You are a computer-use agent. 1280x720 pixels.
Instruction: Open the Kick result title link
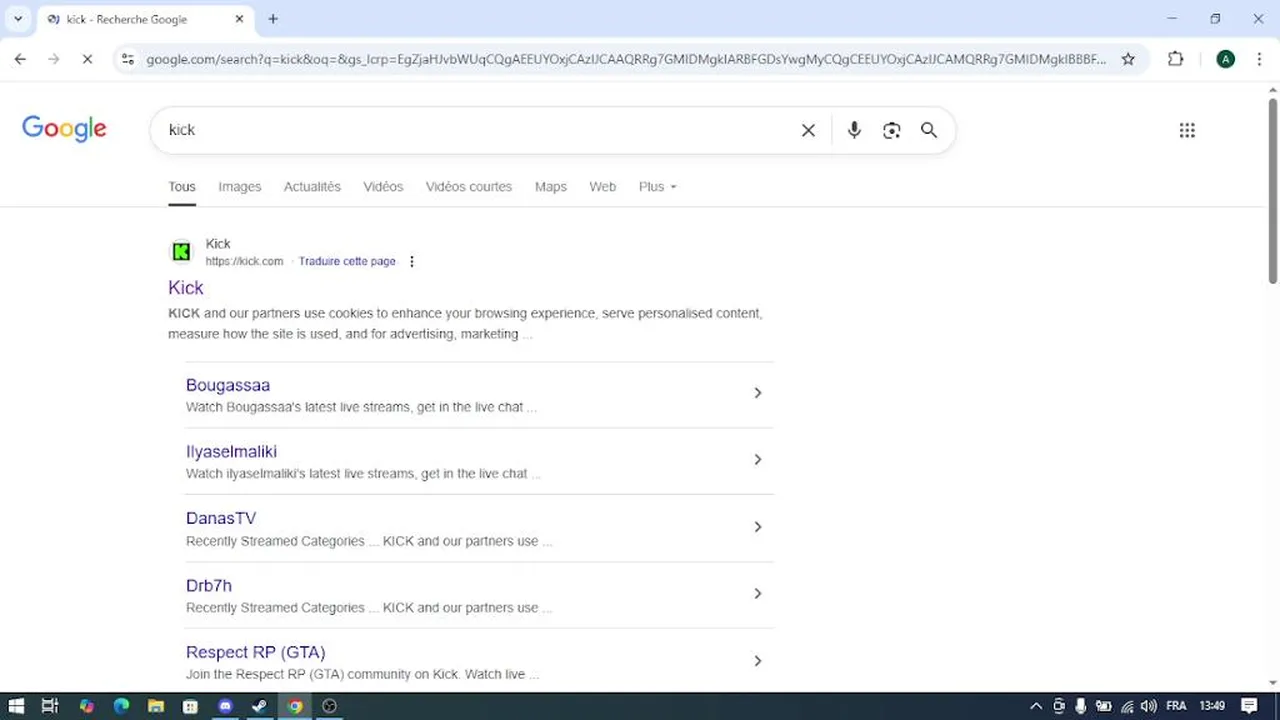tap(186, 288)
